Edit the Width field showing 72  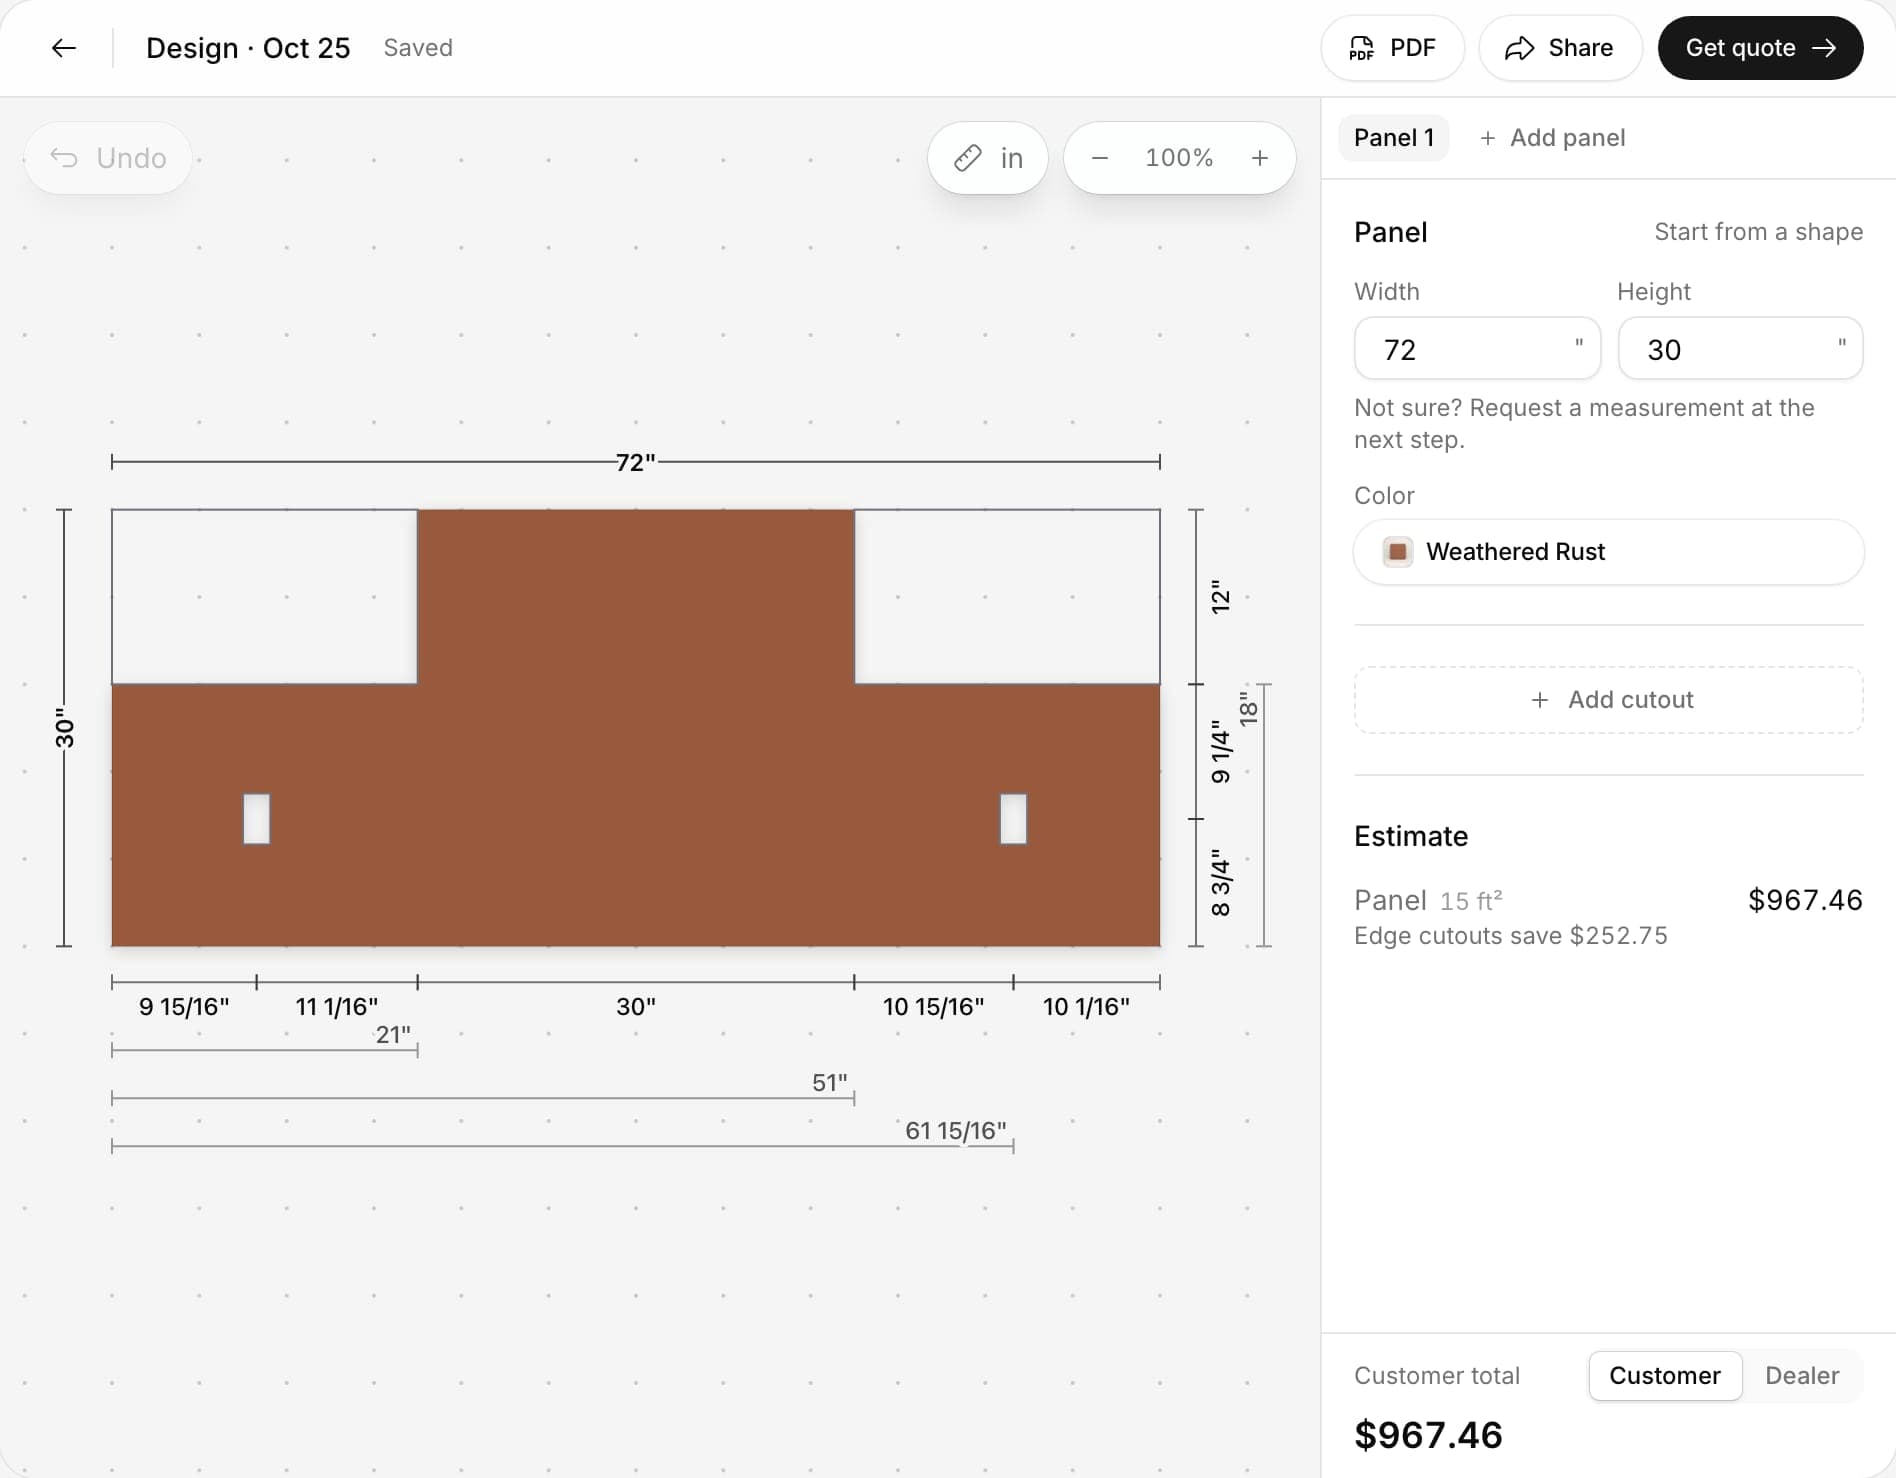[1477, 349]
